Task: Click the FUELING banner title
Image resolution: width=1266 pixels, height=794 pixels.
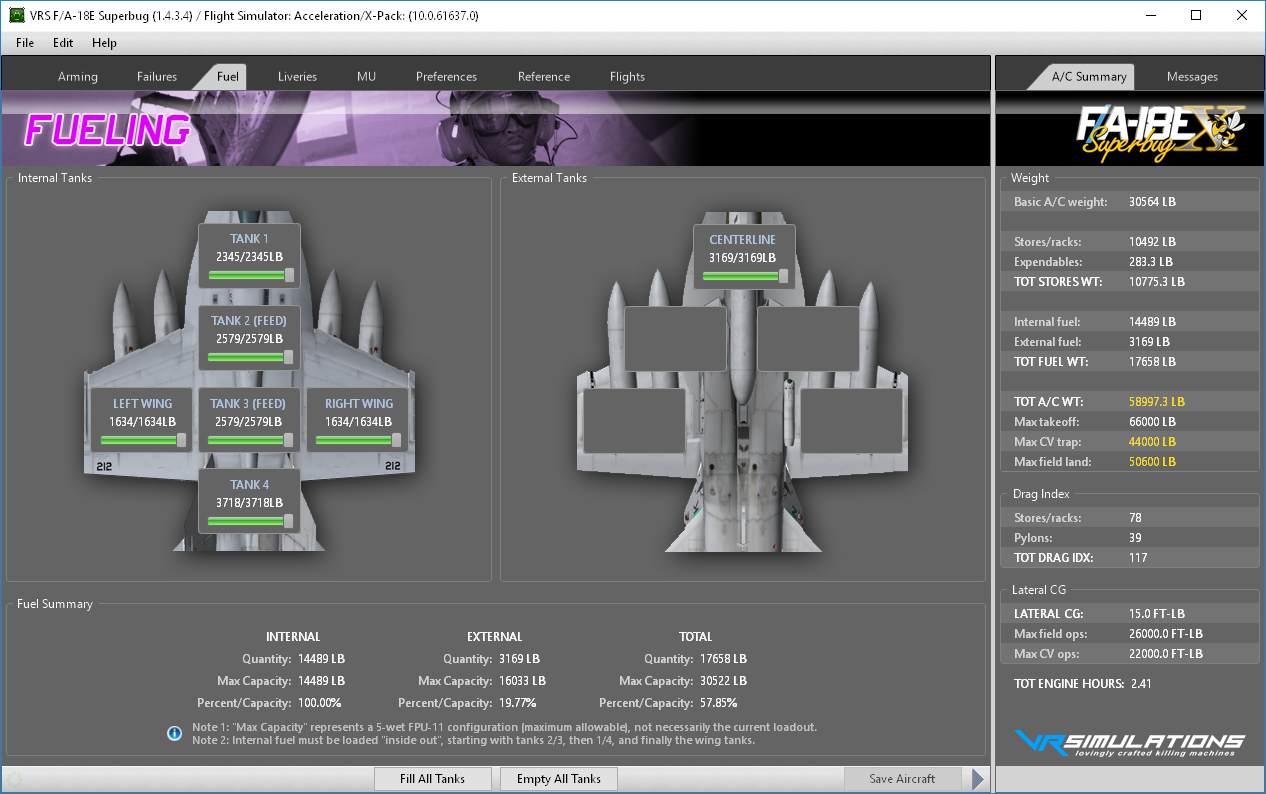Action: pos(107,130)
